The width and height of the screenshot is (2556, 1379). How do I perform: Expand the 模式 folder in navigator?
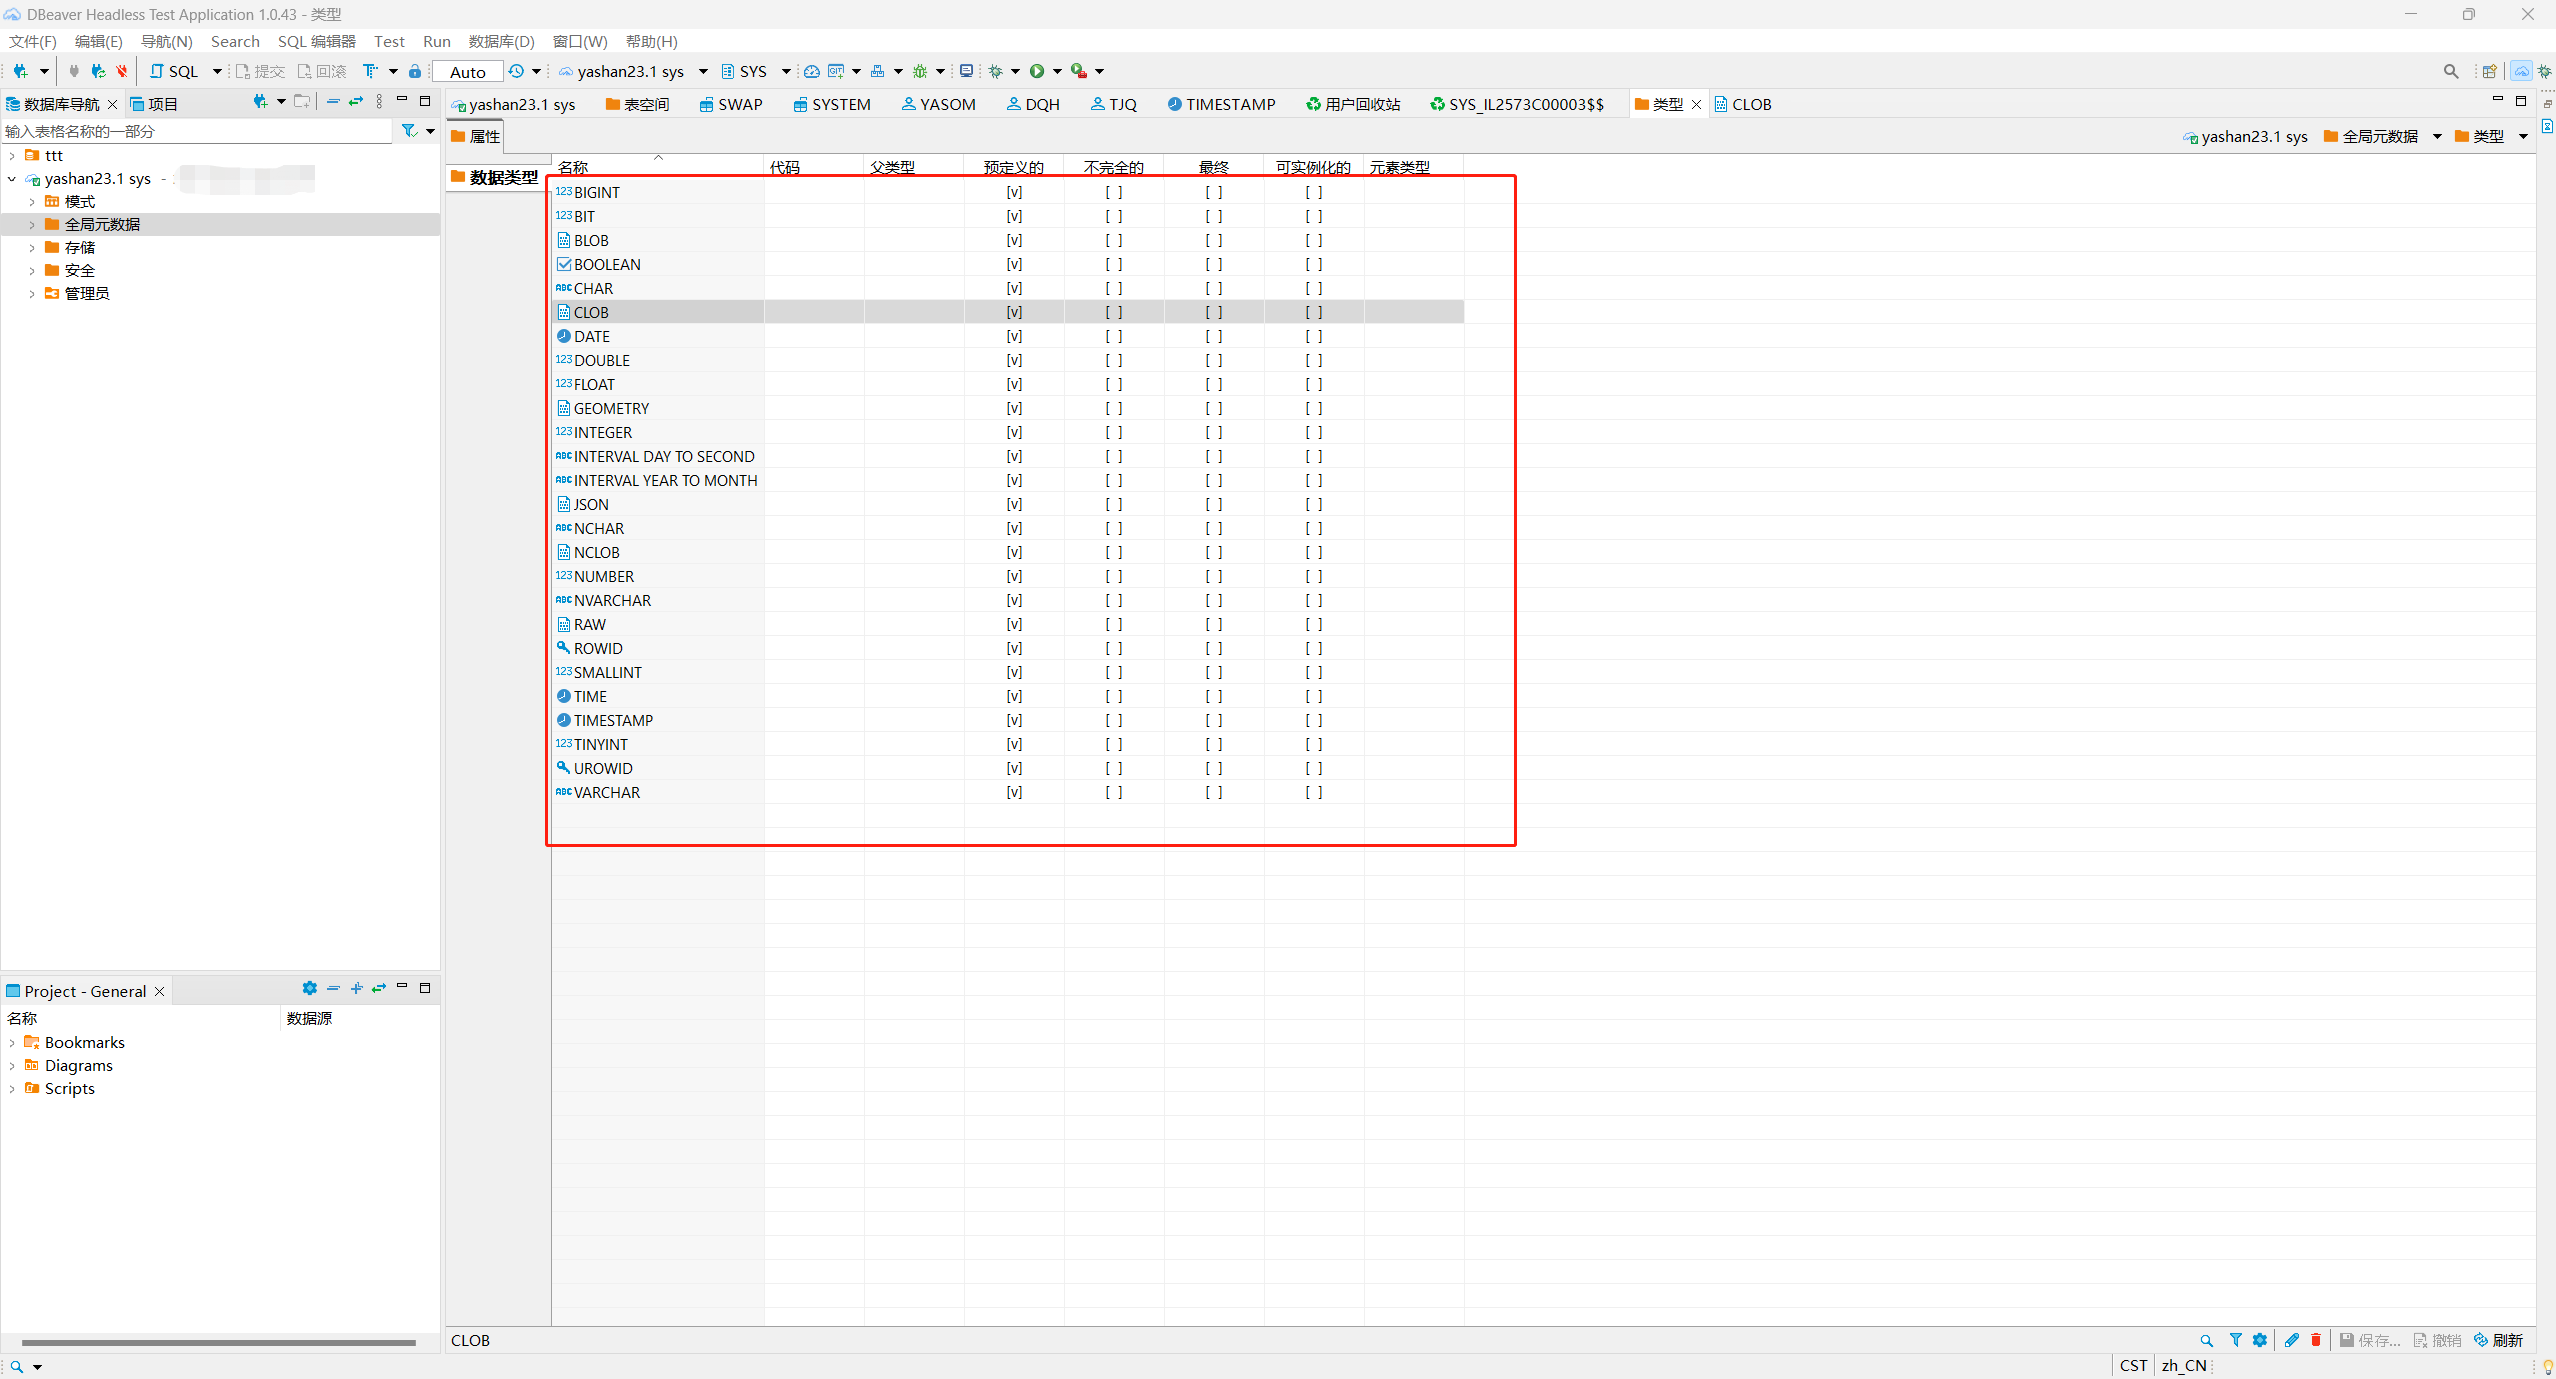tap(32, 202)
